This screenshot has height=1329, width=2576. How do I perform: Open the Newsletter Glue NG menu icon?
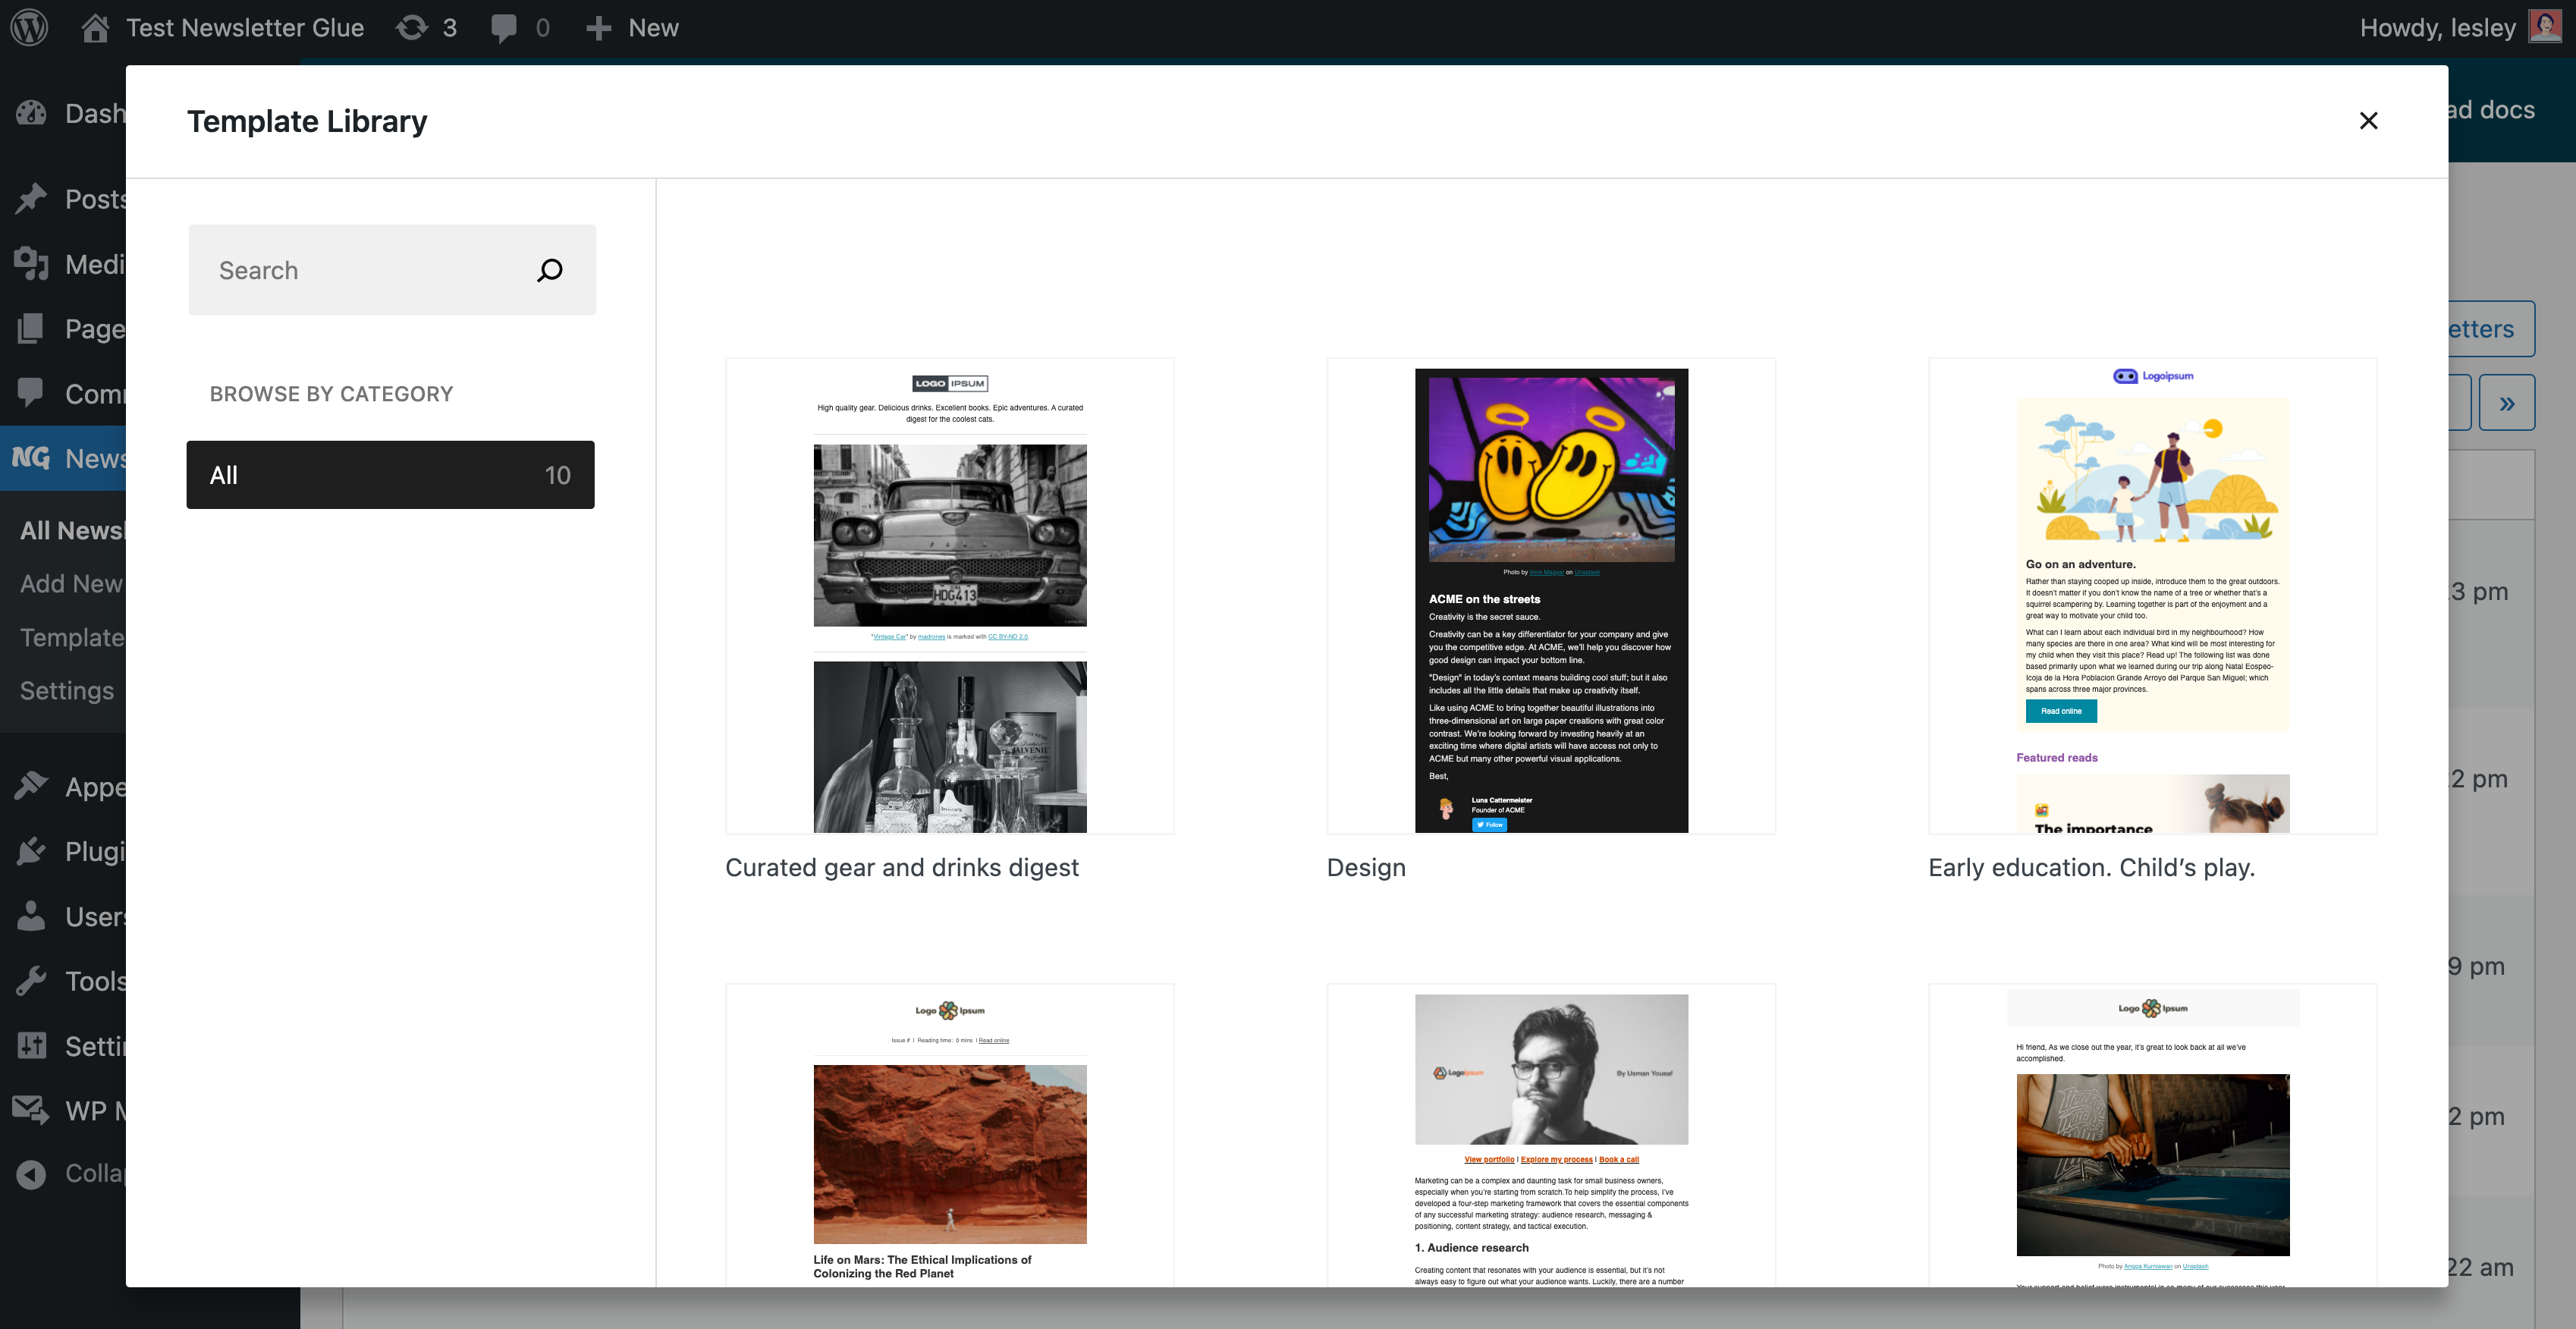(x=30, y=458)
